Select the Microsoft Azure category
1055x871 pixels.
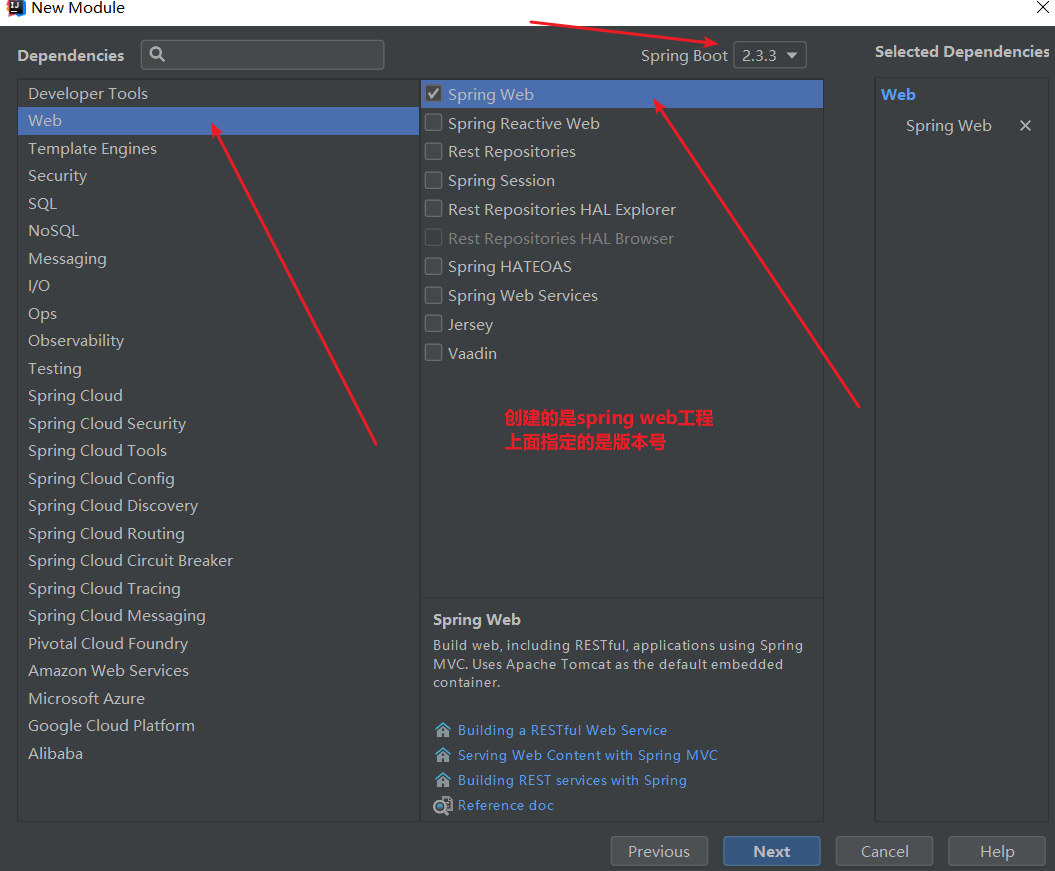[x=219, y=698]
